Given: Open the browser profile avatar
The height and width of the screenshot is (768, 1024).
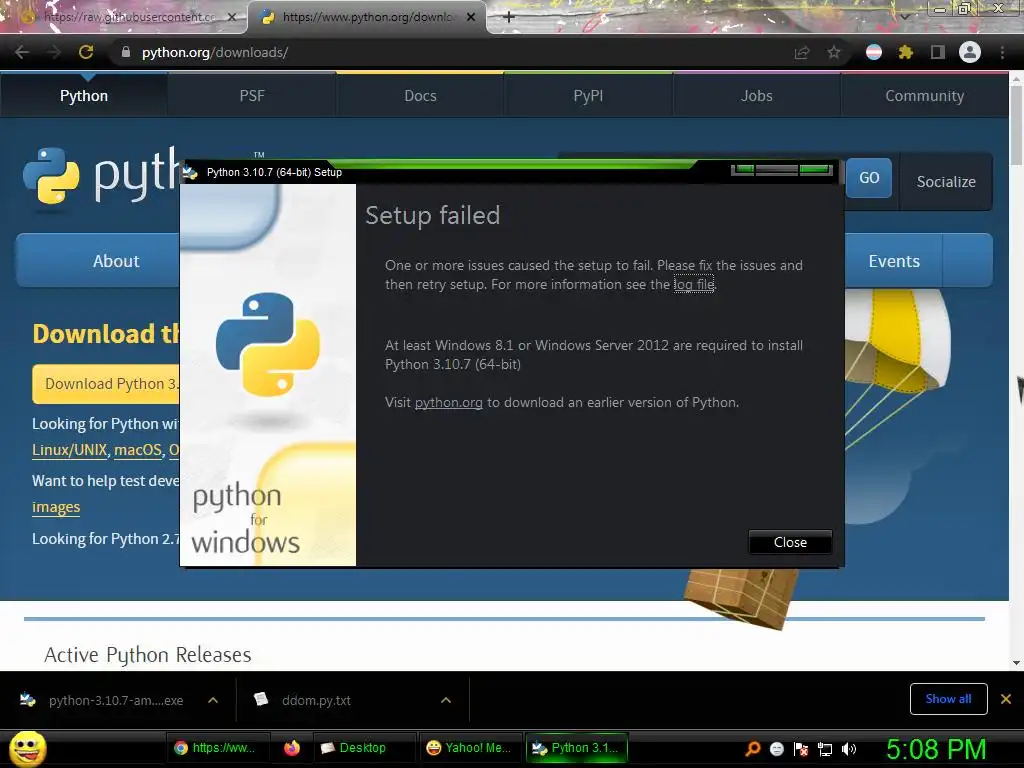Looking at the screenshot, I should 970,52.
